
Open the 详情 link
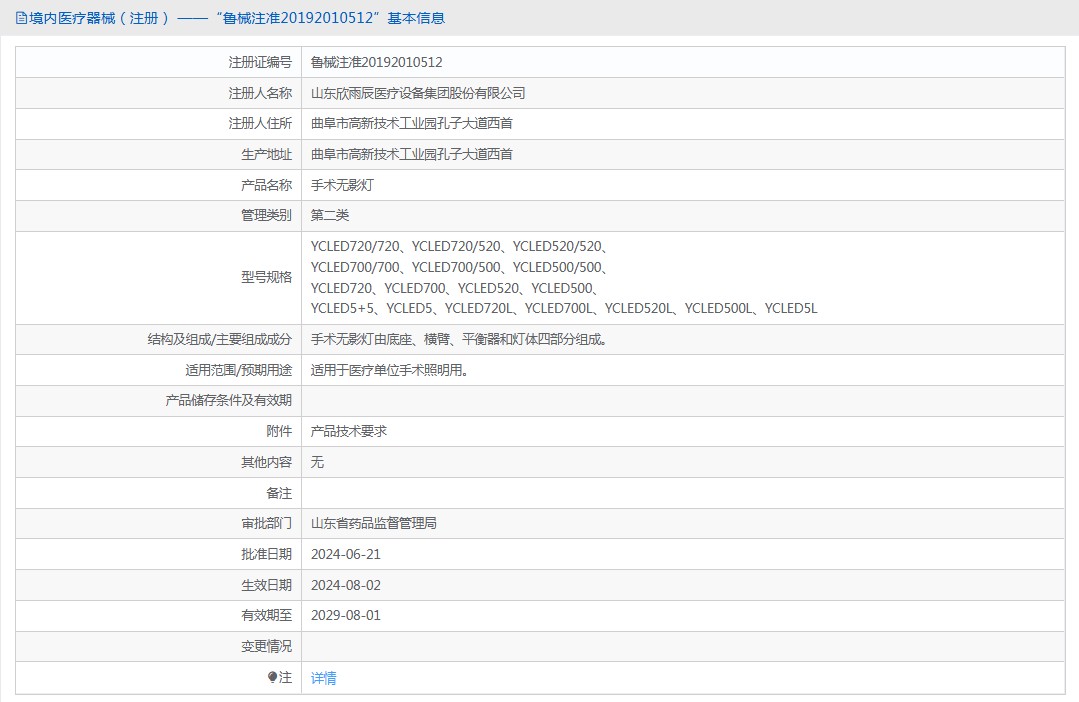(323, 678)
